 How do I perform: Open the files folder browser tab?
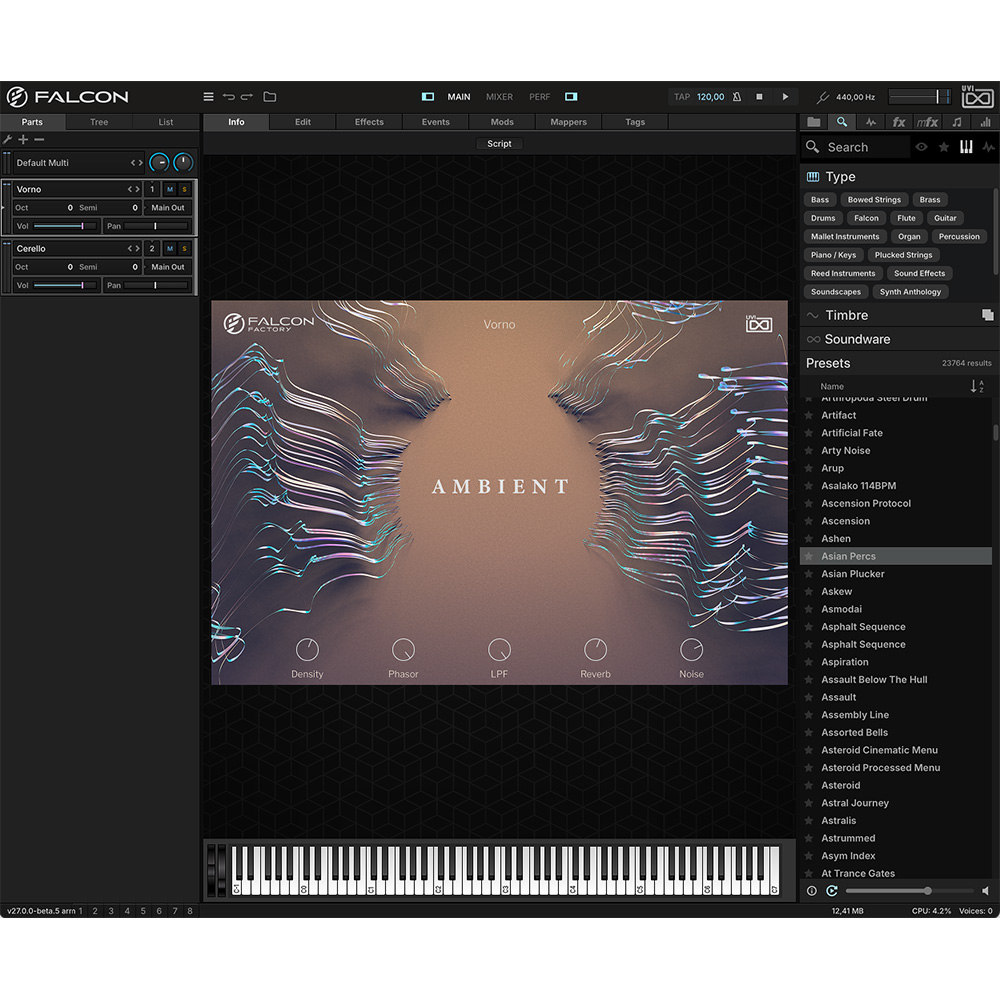coord(814,122)
